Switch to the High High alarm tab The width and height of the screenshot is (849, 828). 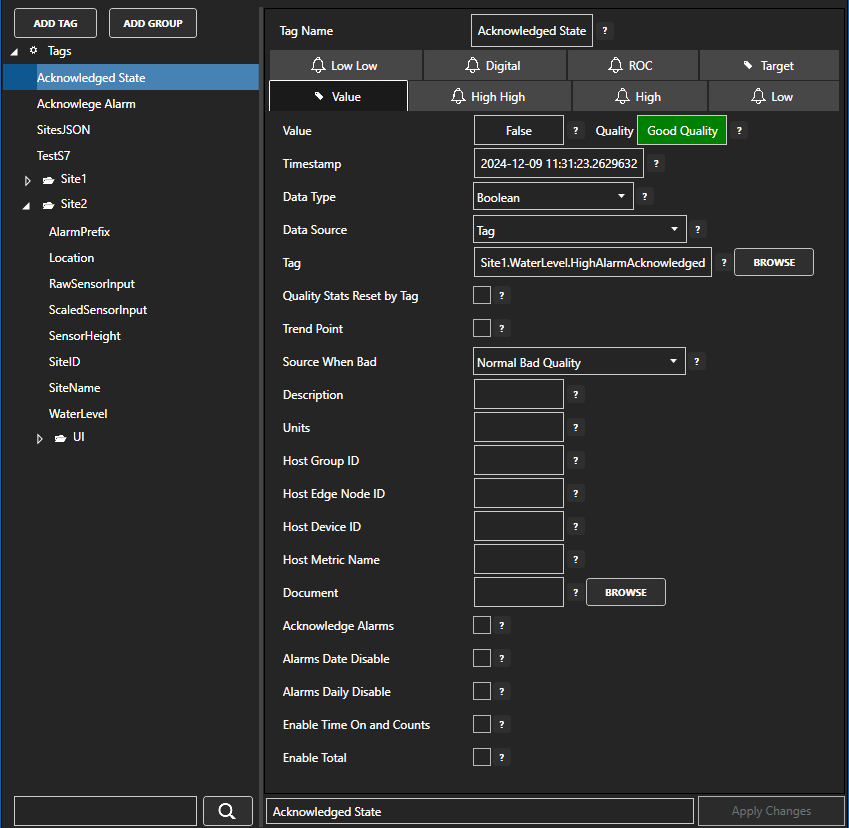489,97
